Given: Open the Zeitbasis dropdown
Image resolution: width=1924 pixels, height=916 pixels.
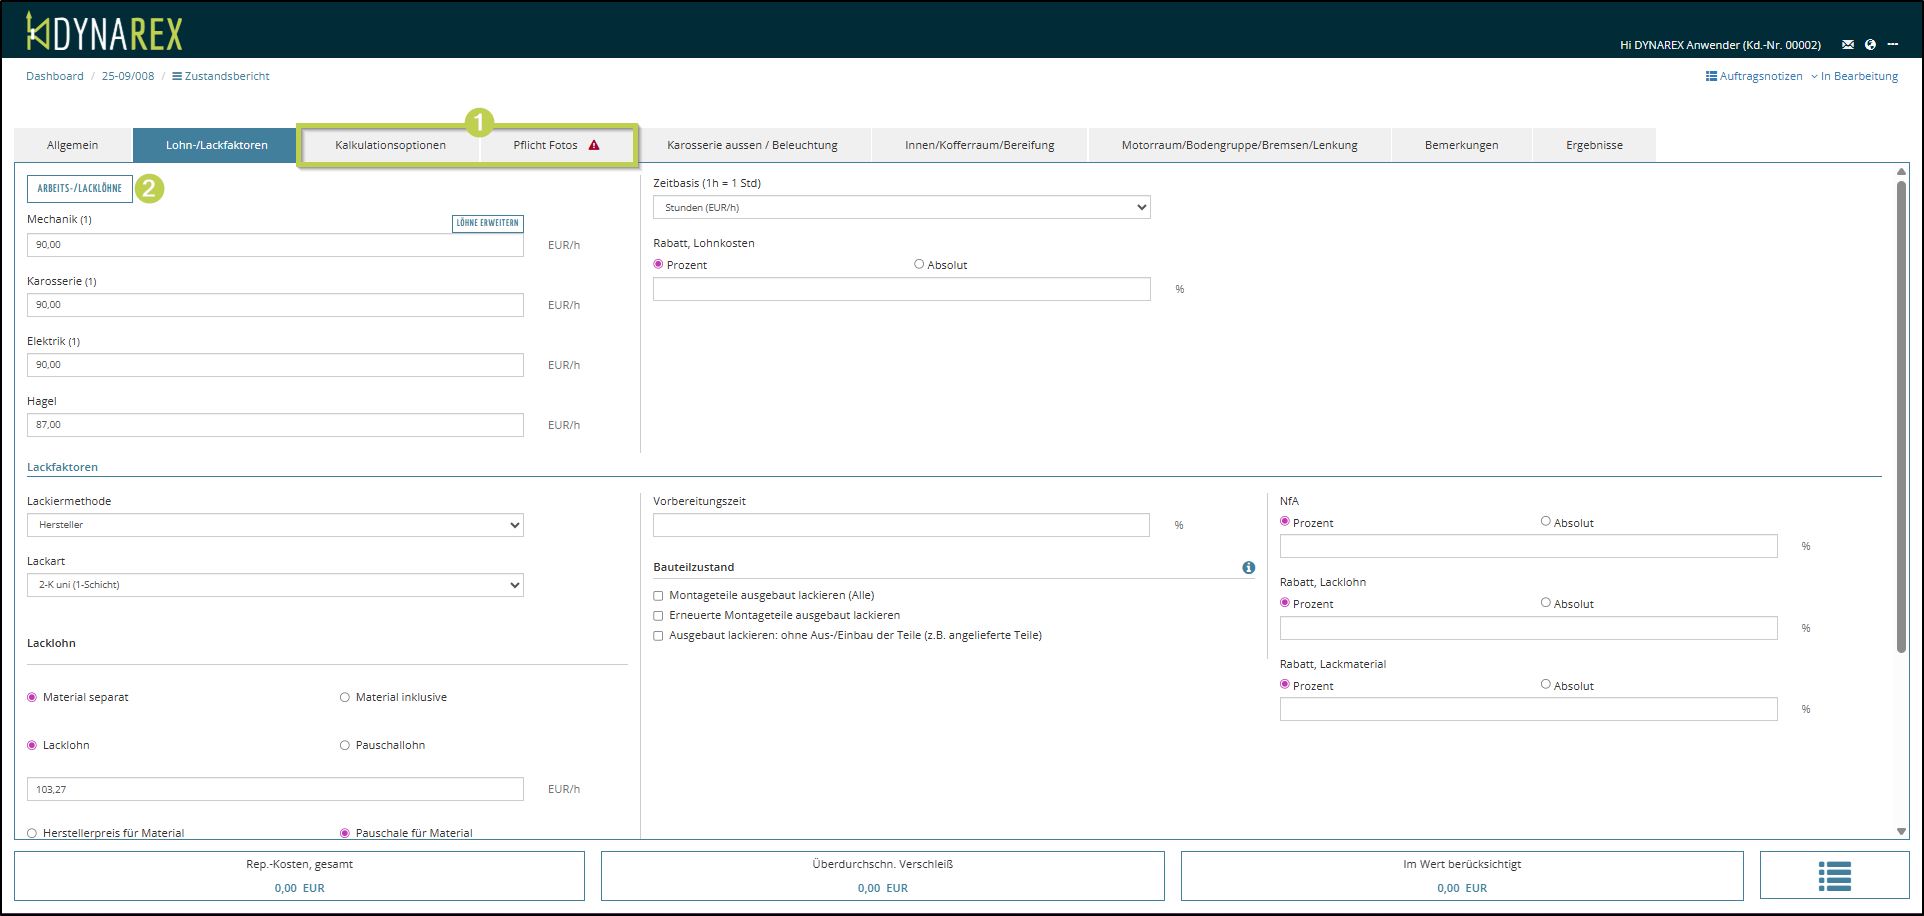Looking at the screenshot, I should [x=901, y=207].
